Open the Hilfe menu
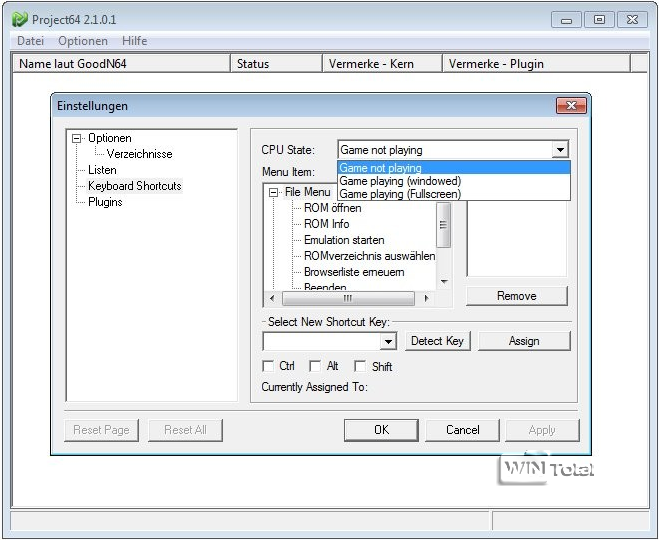The image size is (659, 540). tap(134, 41)
